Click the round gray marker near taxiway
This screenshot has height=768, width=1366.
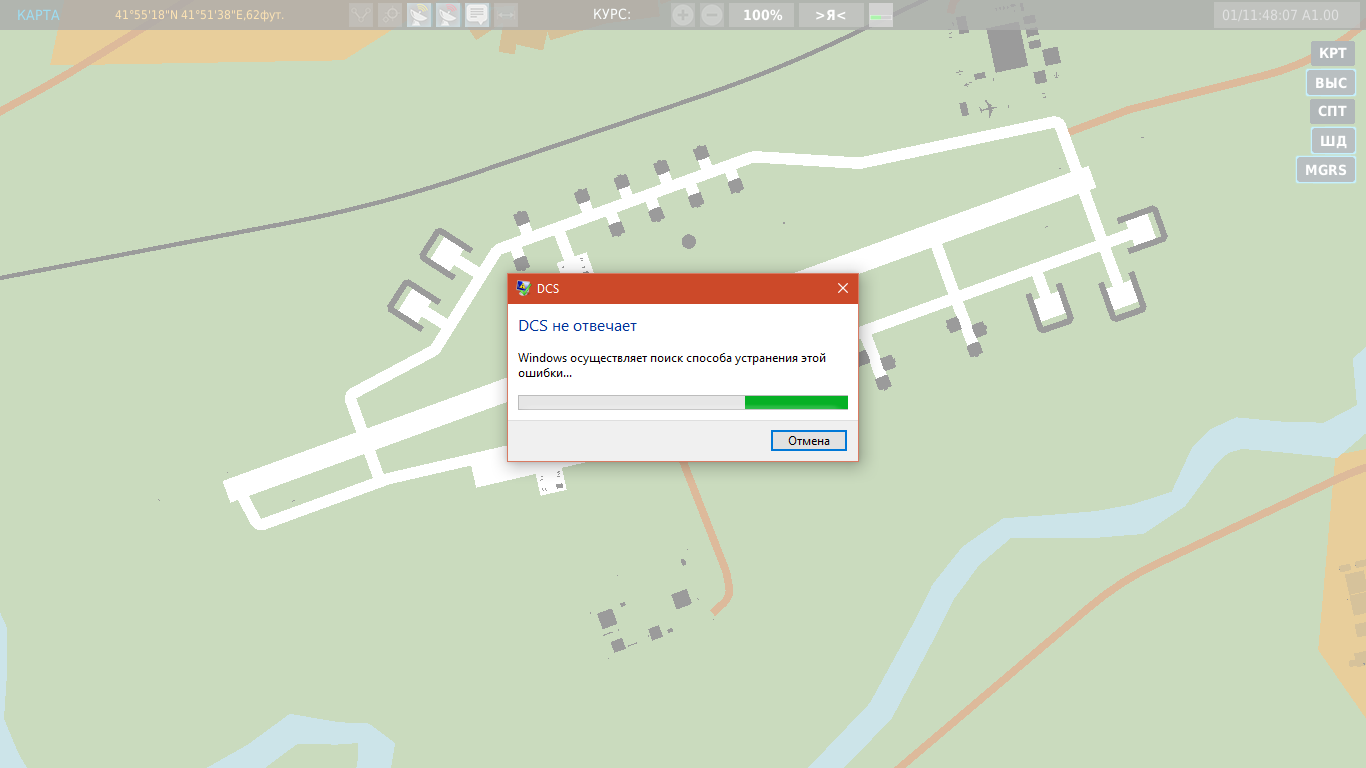coord(688,241)
